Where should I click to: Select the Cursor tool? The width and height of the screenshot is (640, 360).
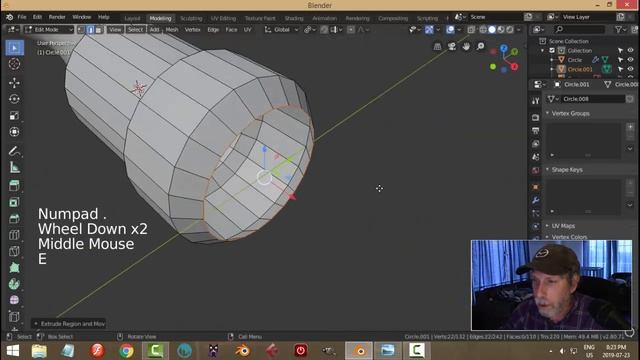point(14,64)
